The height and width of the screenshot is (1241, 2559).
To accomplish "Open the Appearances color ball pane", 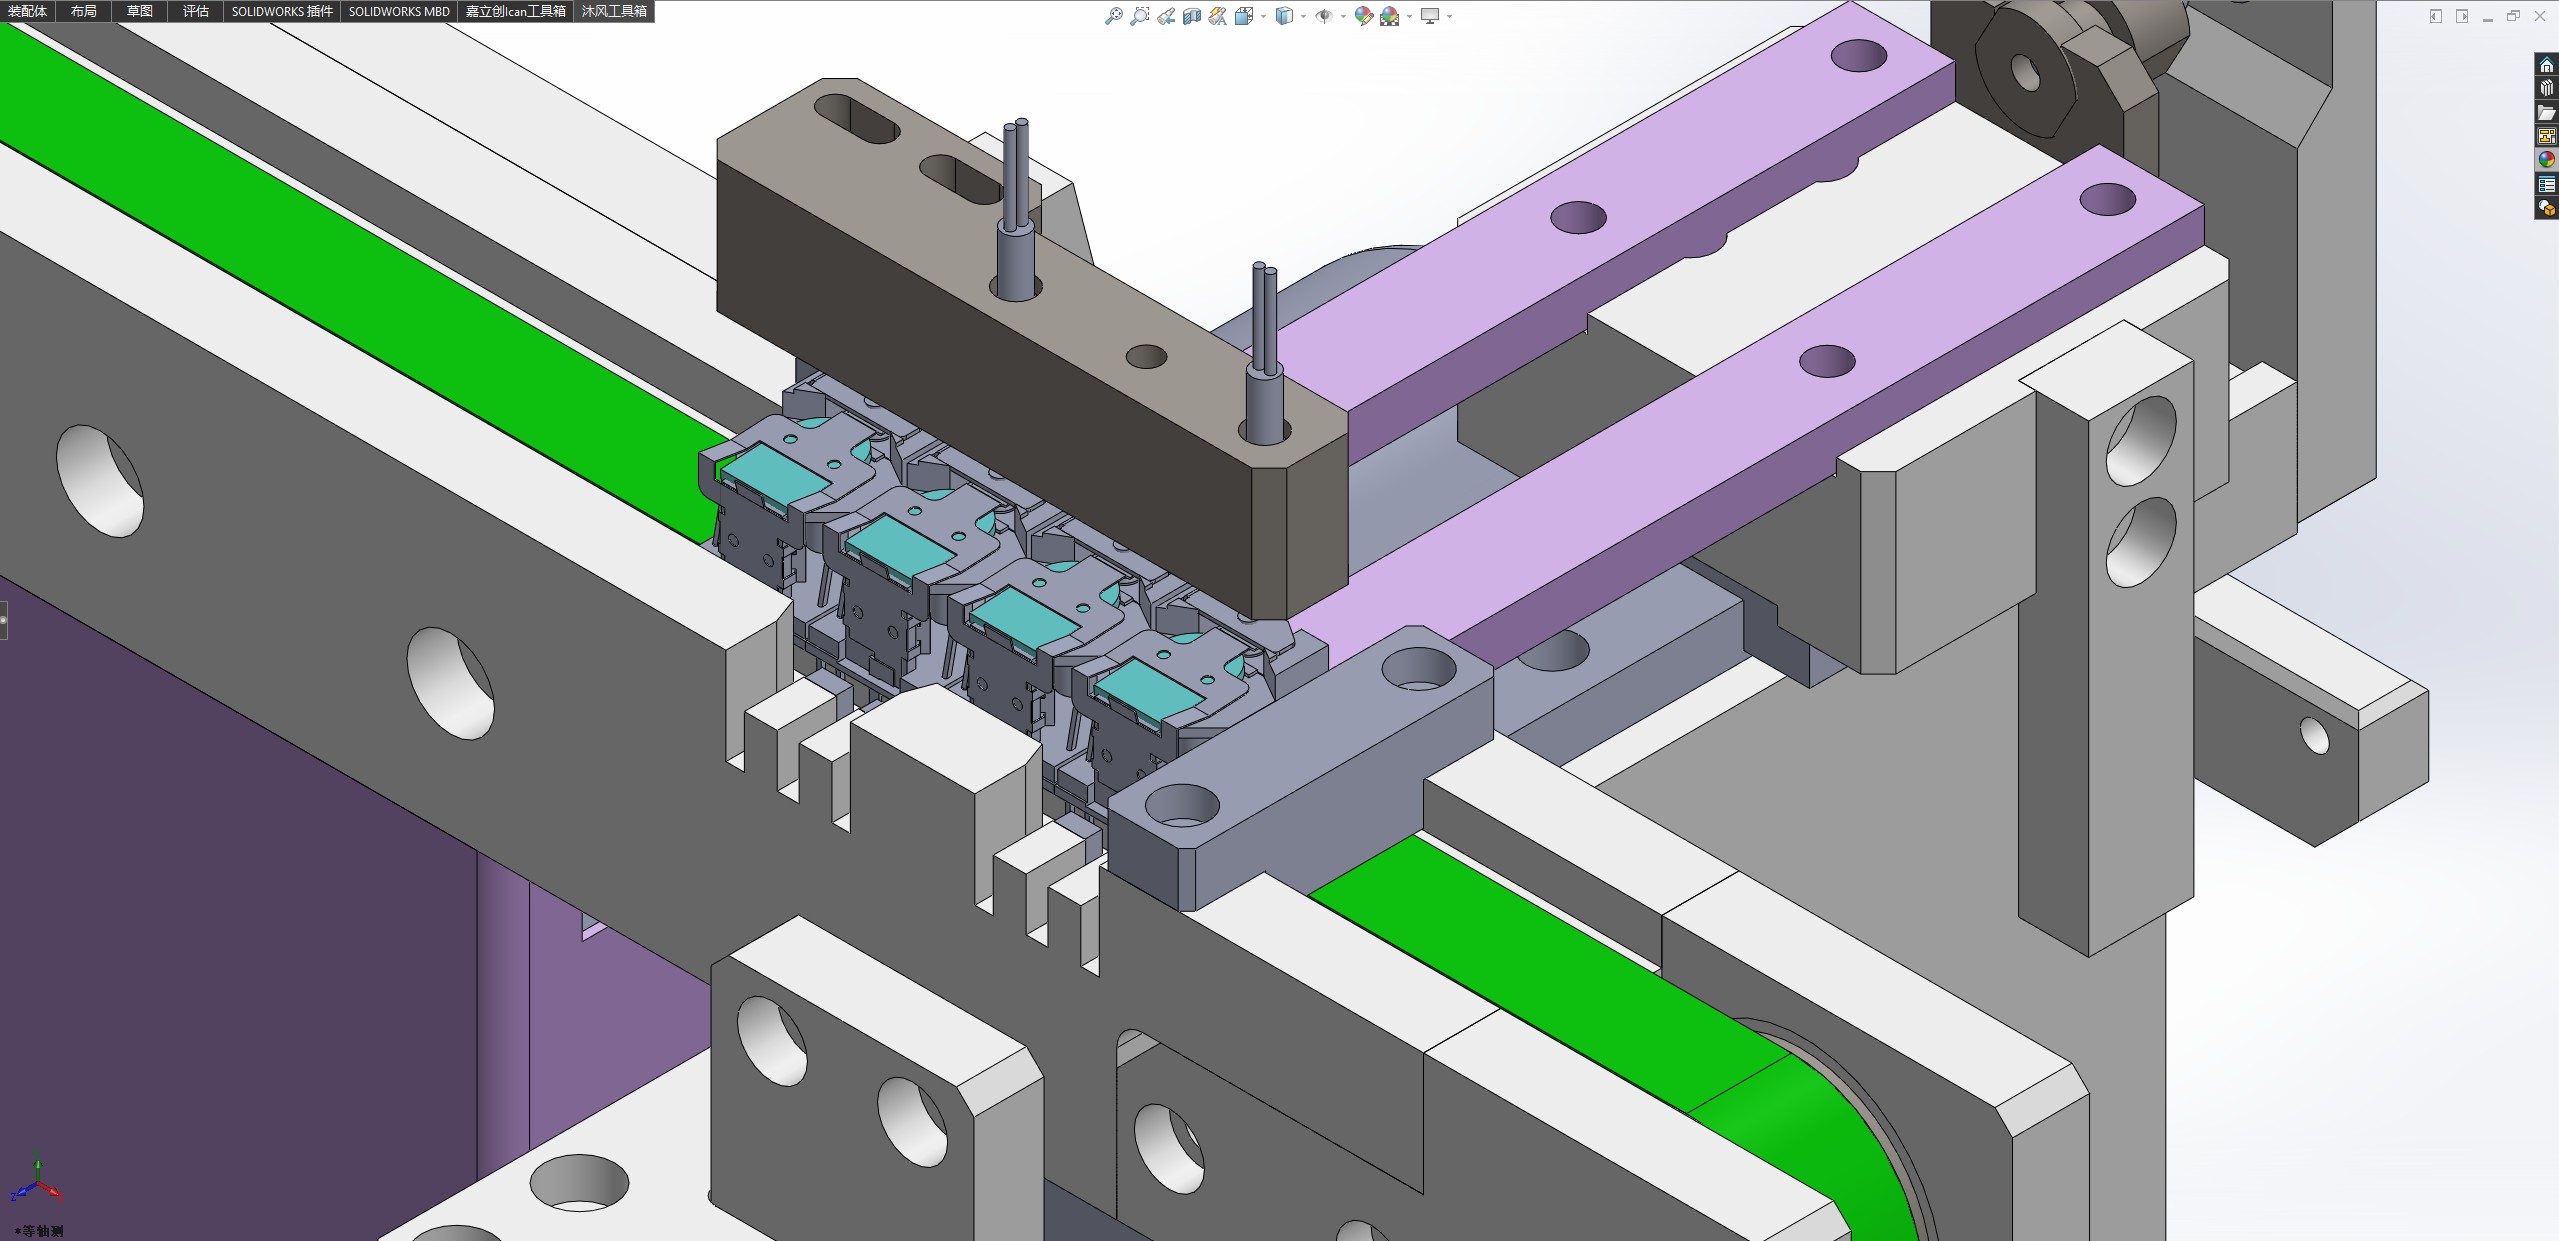I will [2547, 160].
